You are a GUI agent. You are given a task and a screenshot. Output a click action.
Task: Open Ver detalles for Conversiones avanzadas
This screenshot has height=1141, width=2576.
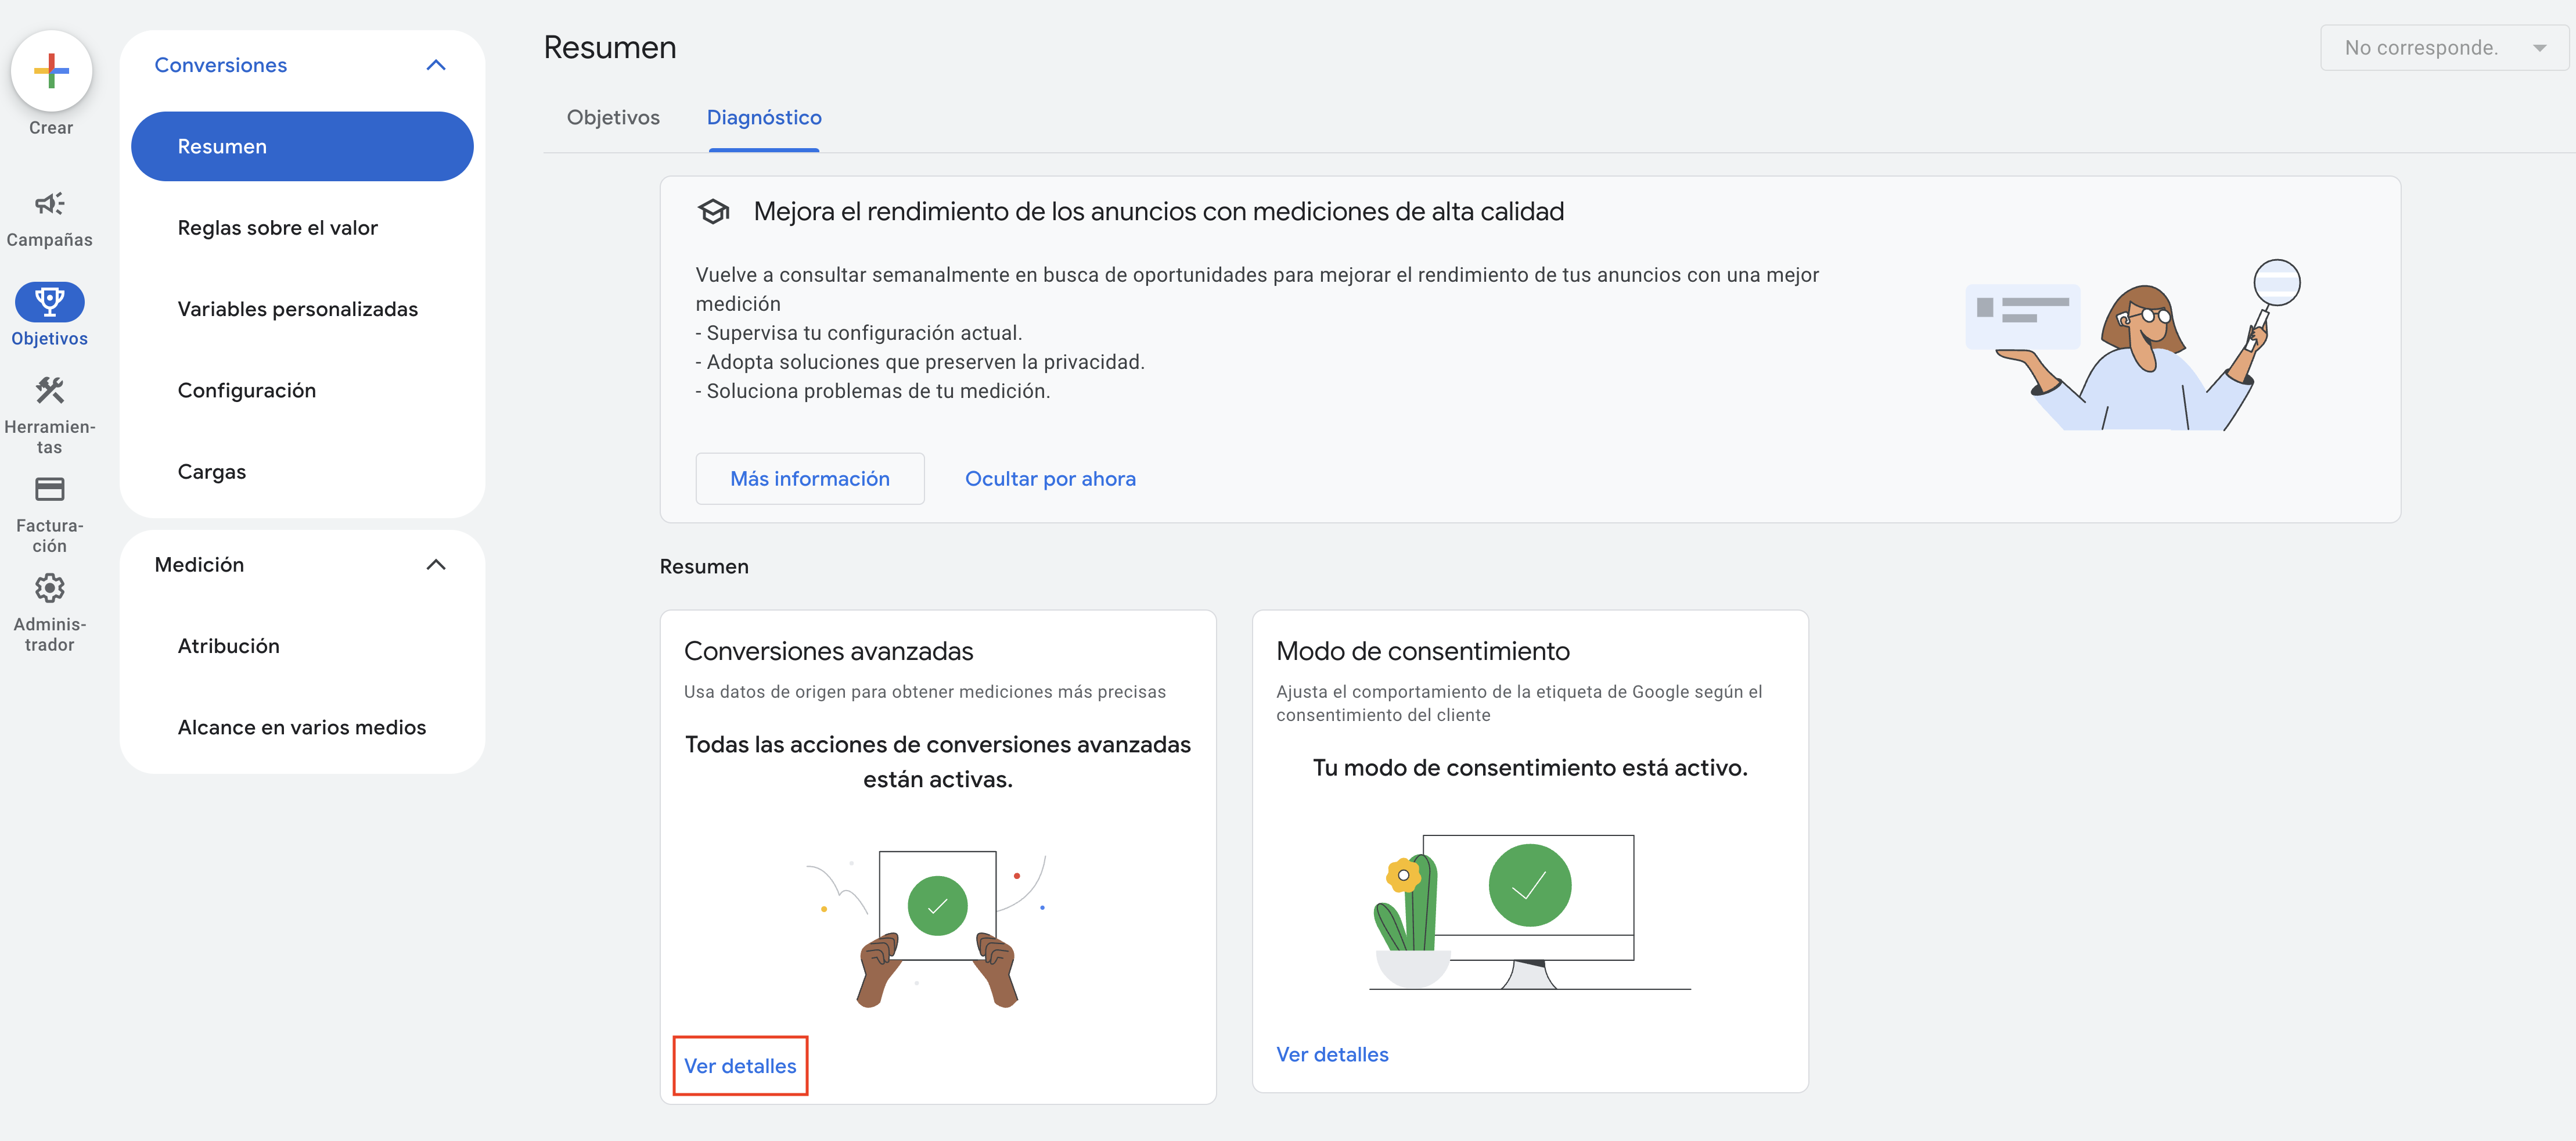point(740,1066)
